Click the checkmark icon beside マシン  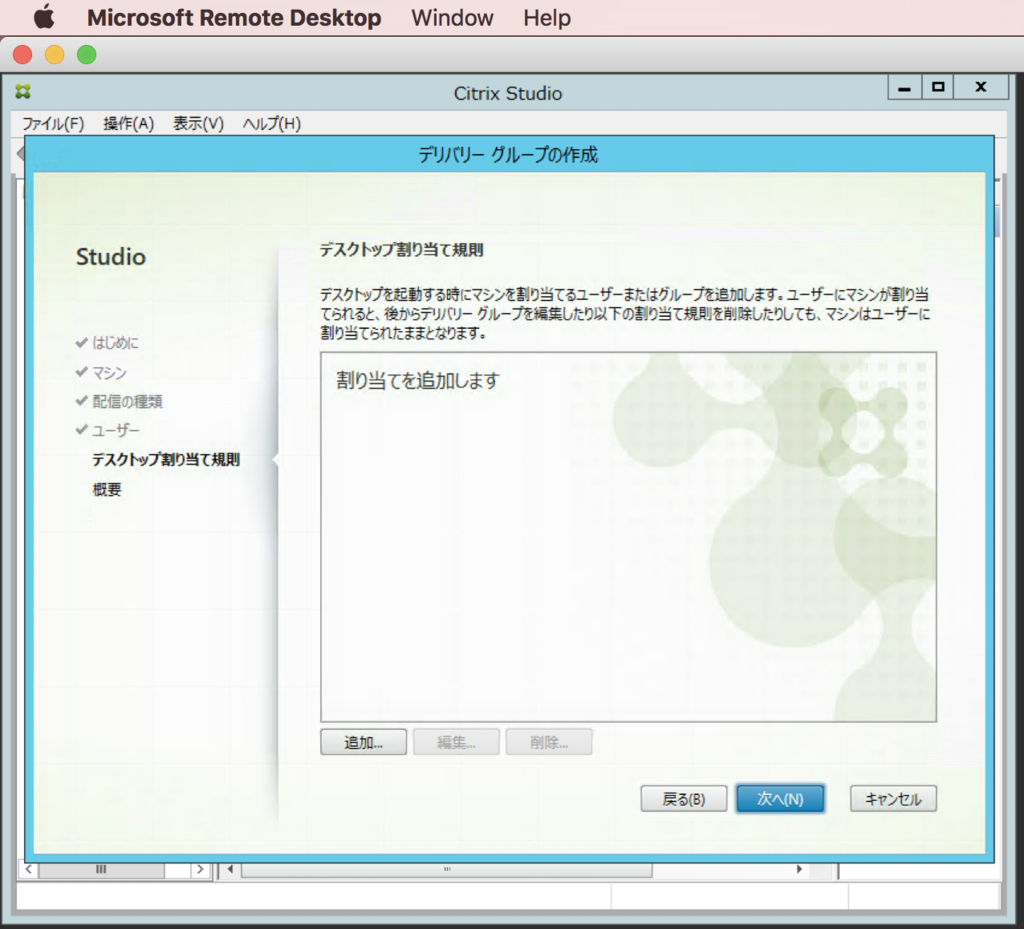coord(82,371)
